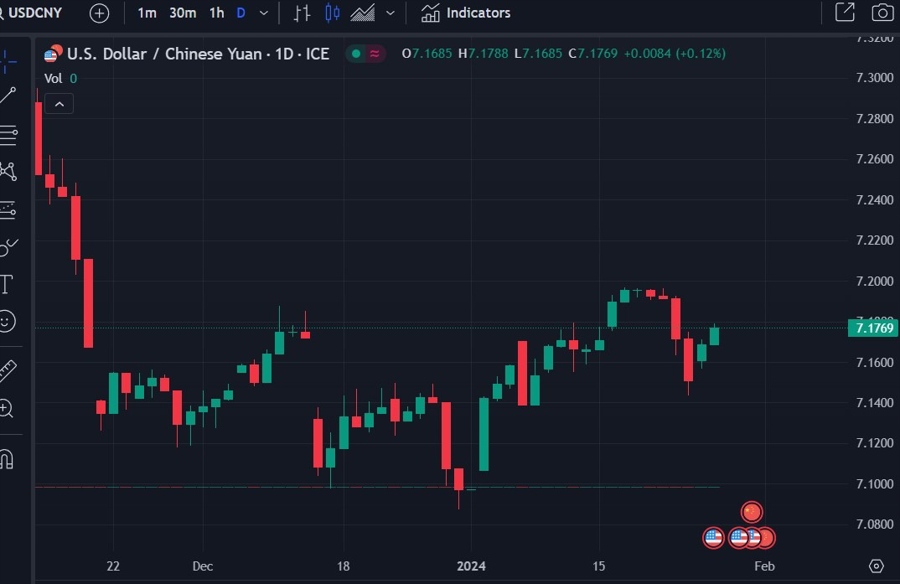Viewport: 900px width, 584px height.
Task: Click the 7.3000 price scale label
Action: (x=874, y=78)
